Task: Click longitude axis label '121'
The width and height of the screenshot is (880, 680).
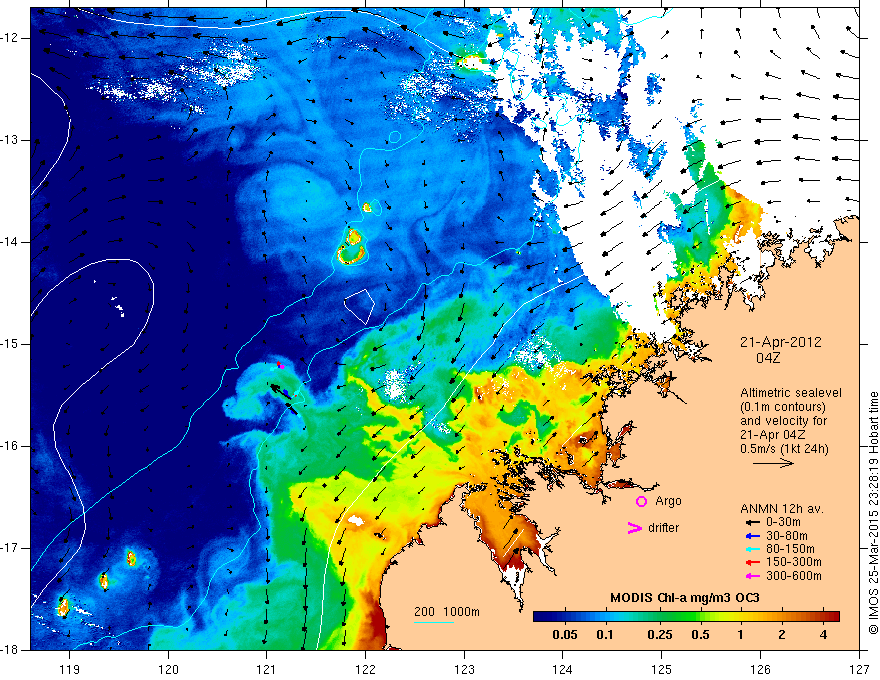Action: (x=267, y=669)
